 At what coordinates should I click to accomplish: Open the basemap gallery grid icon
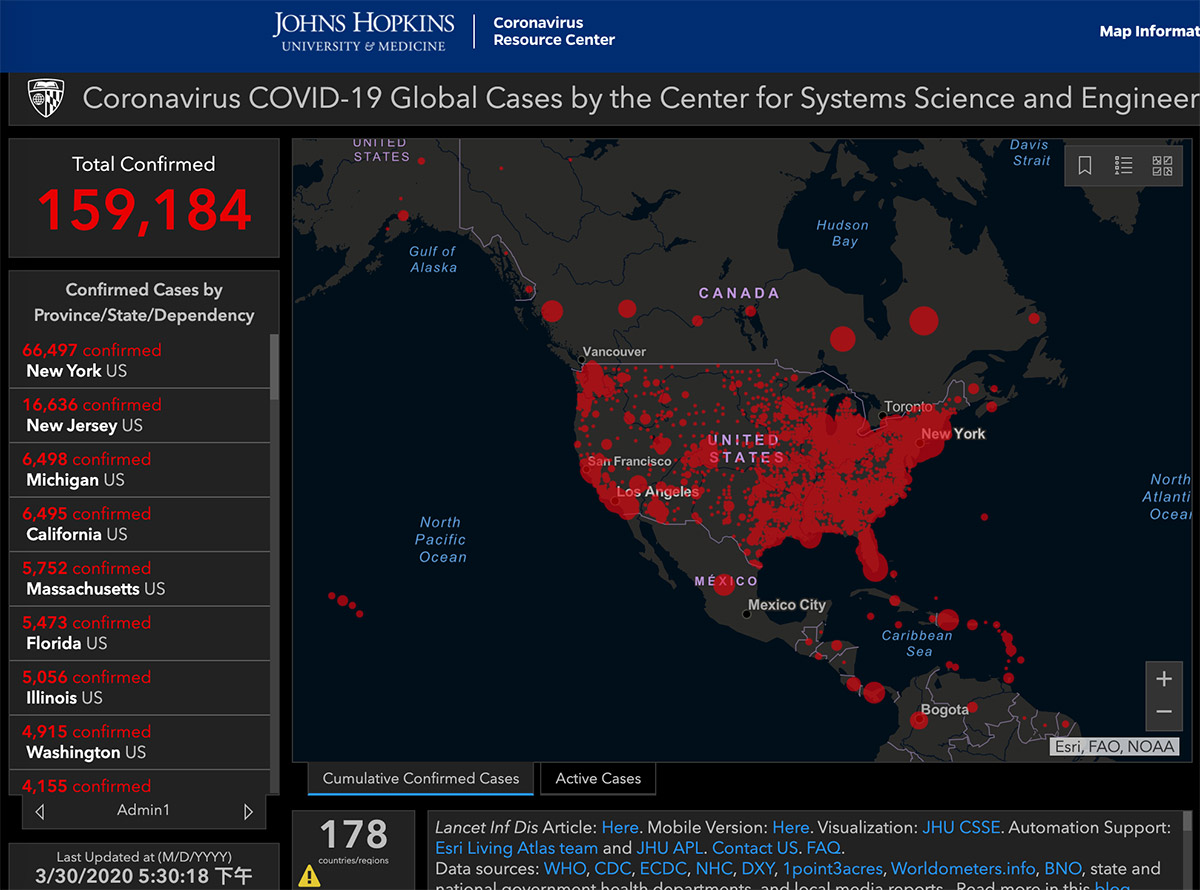coord(1162,166)
